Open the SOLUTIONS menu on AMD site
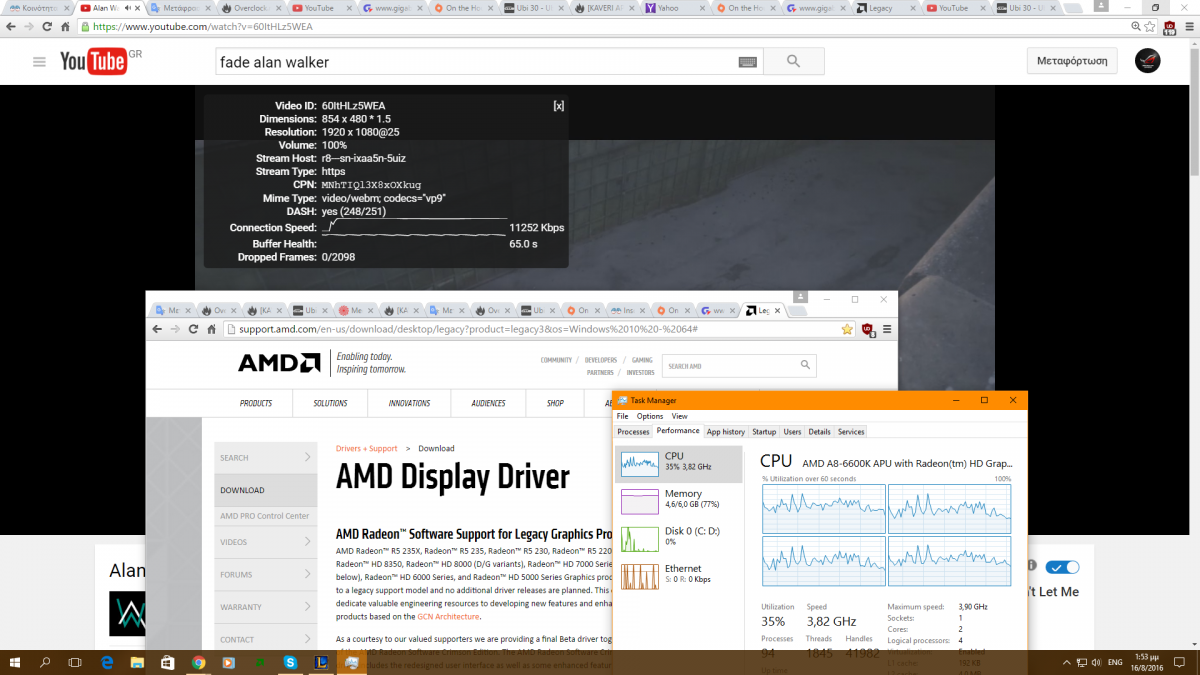This screenshot has height=675, width=1200. pyautogui.click(x=330, y=403)
